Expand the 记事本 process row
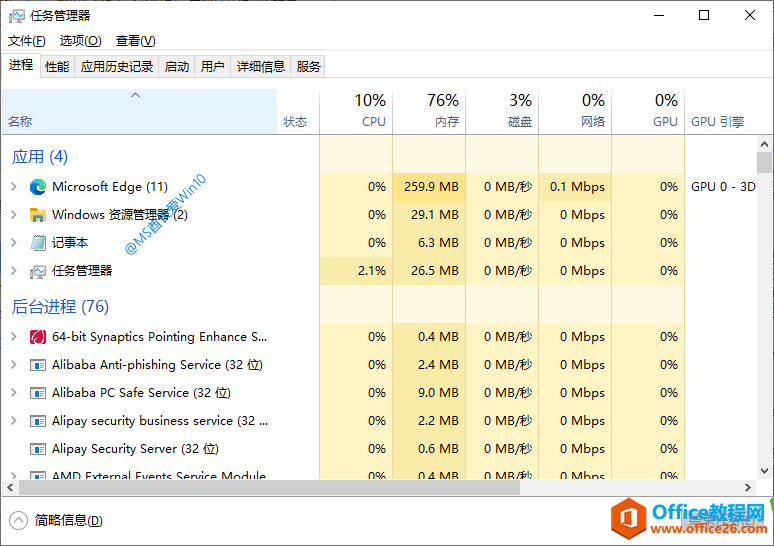 coord(14,243)
